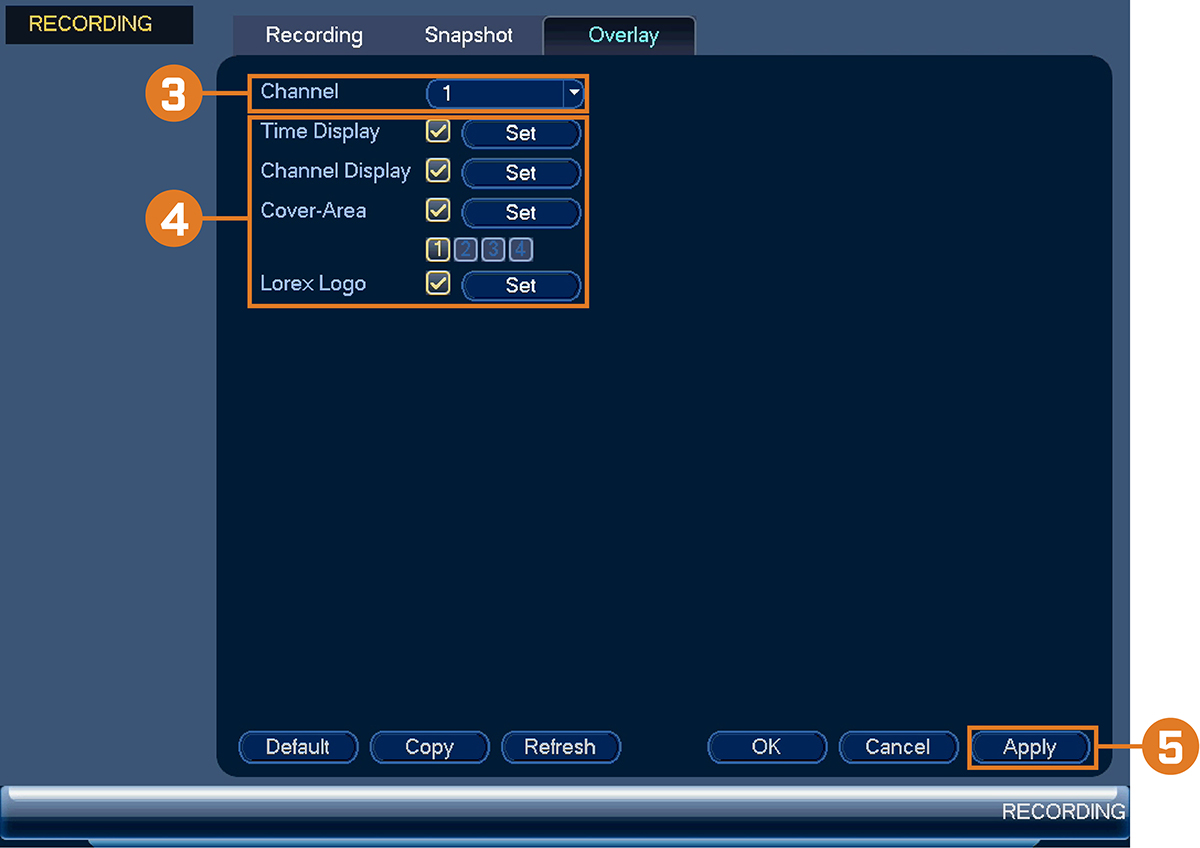
Task: Click the Lorex Logo label
Action: (313, 284)
